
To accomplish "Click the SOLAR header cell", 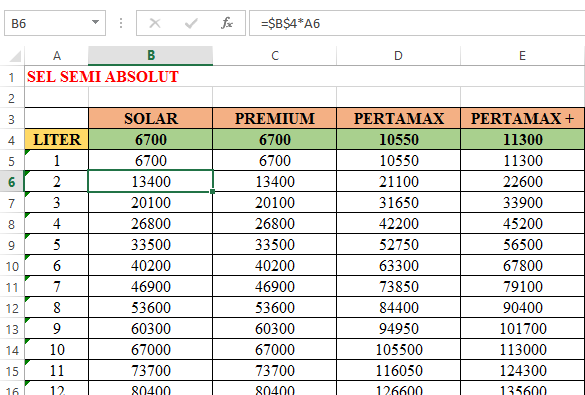I will point(151,118).
